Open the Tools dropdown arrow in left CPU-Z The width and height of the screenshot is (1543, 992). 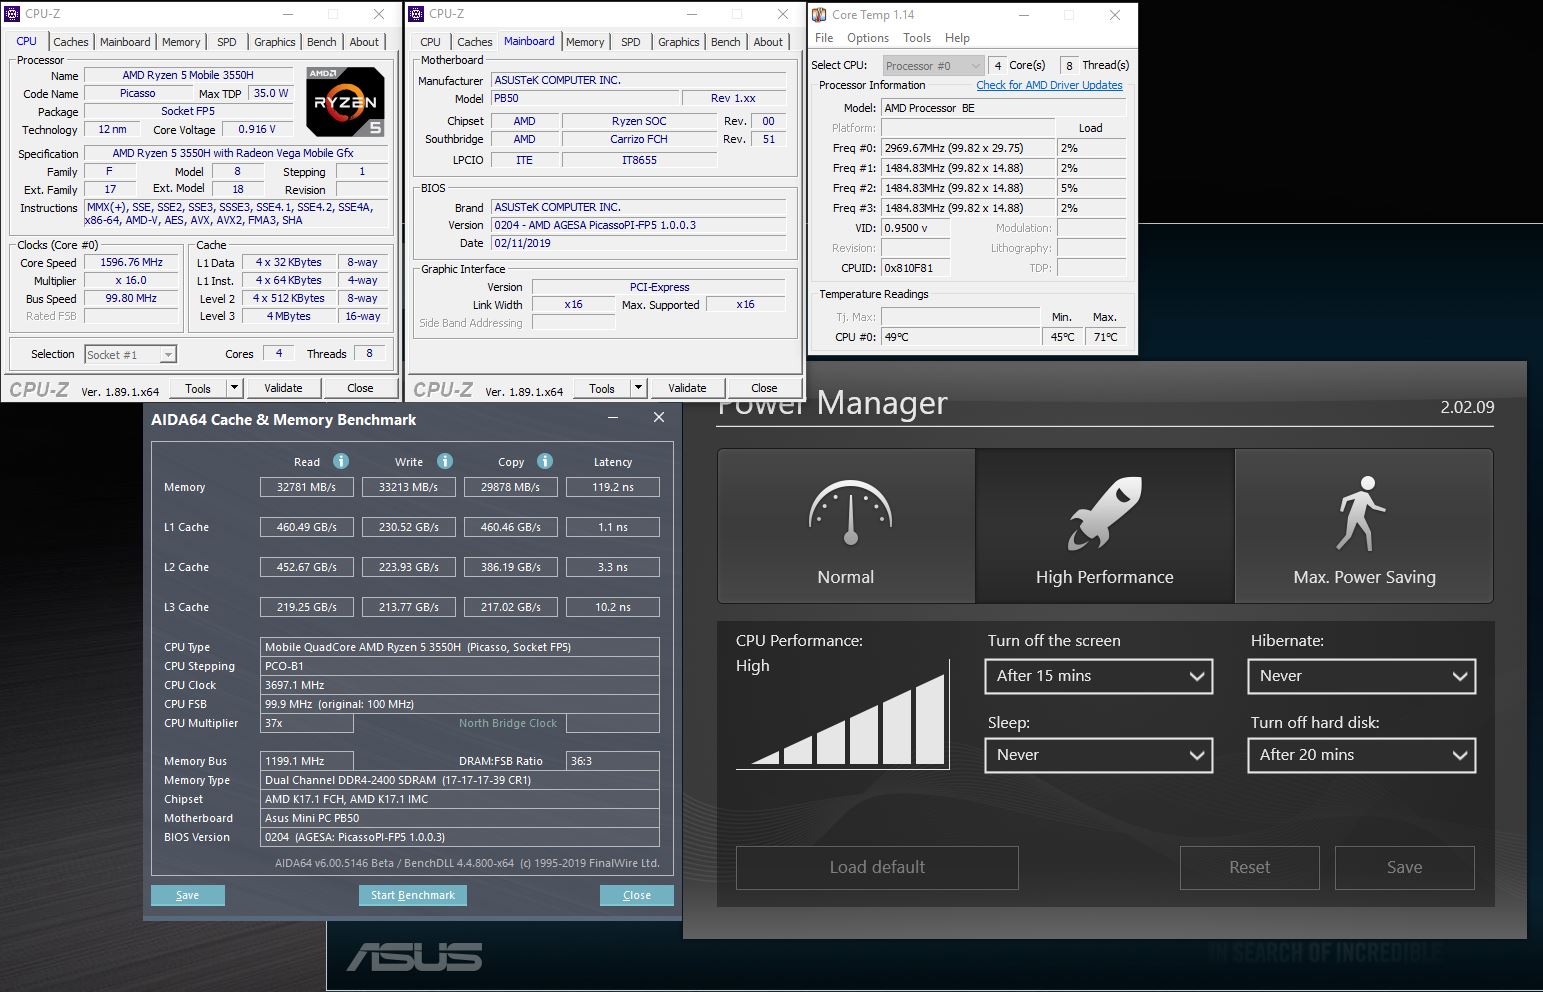234,388
